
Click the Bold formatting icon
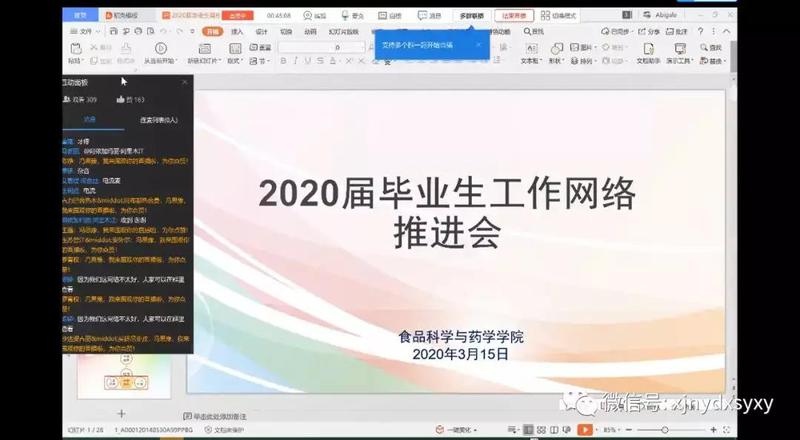point(283,61)
